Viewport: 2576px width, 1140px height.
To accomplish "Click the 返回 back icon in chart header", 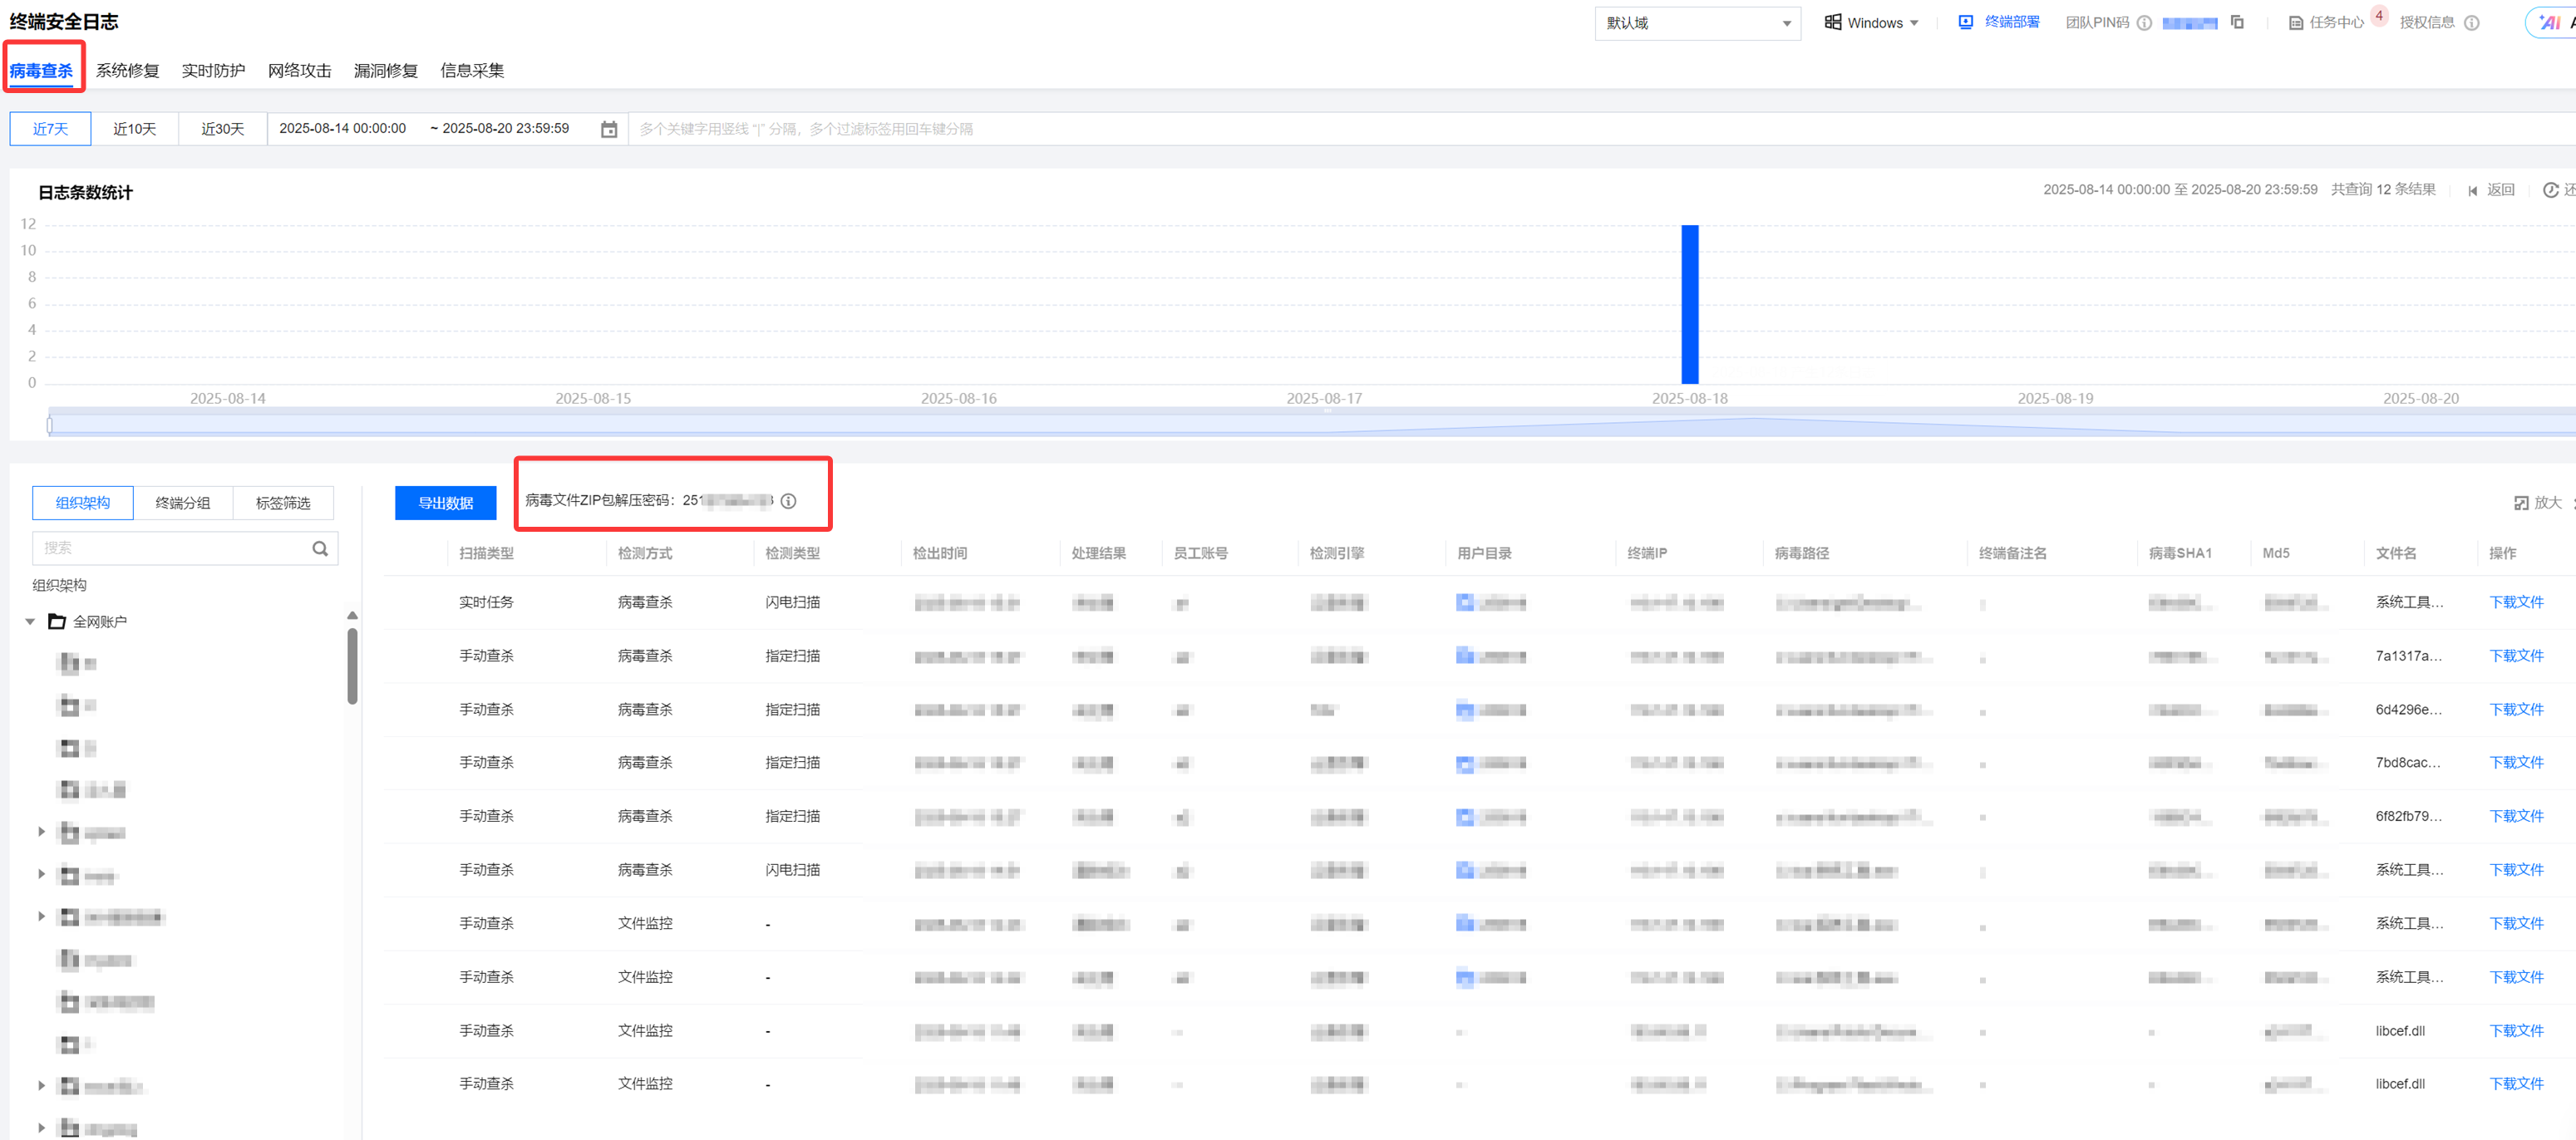I will pyautogui.click(x=2472, y=191).
